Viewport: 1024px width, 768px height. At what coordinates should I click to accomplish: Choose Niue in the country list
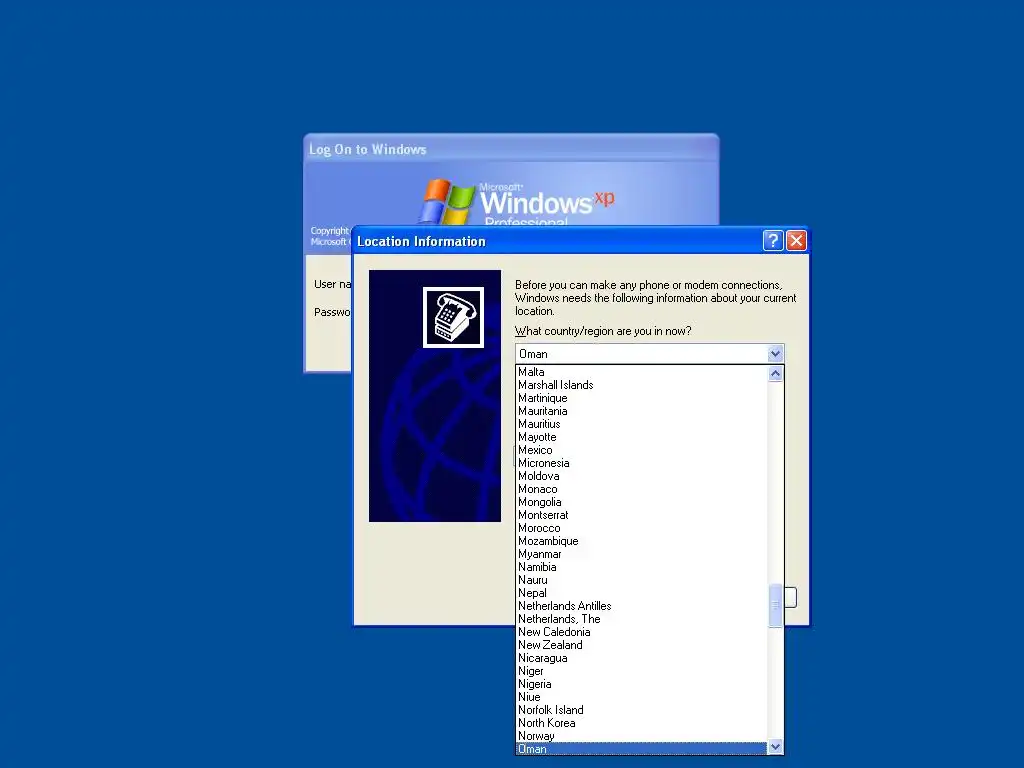641,697
